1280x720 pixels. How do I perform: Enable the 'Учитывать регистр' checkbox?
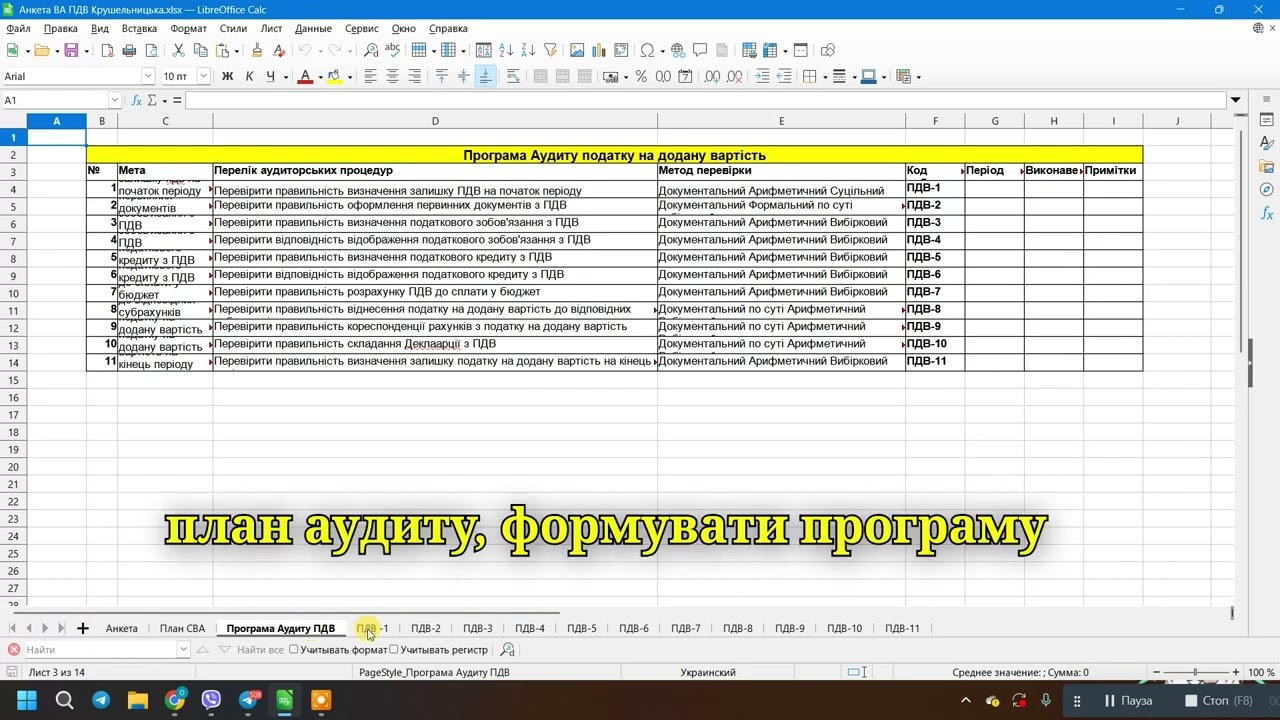394,650
